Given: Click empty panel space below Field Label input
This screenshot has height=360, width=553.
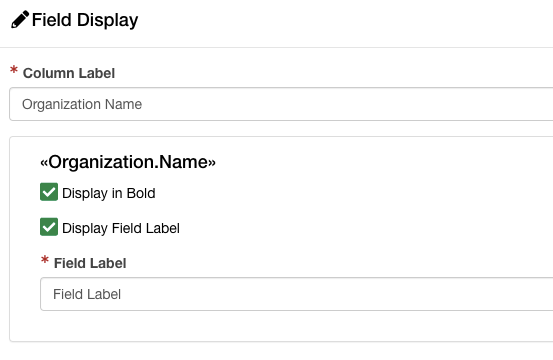Looking at the screenshot, I should [x=281, y=326].
